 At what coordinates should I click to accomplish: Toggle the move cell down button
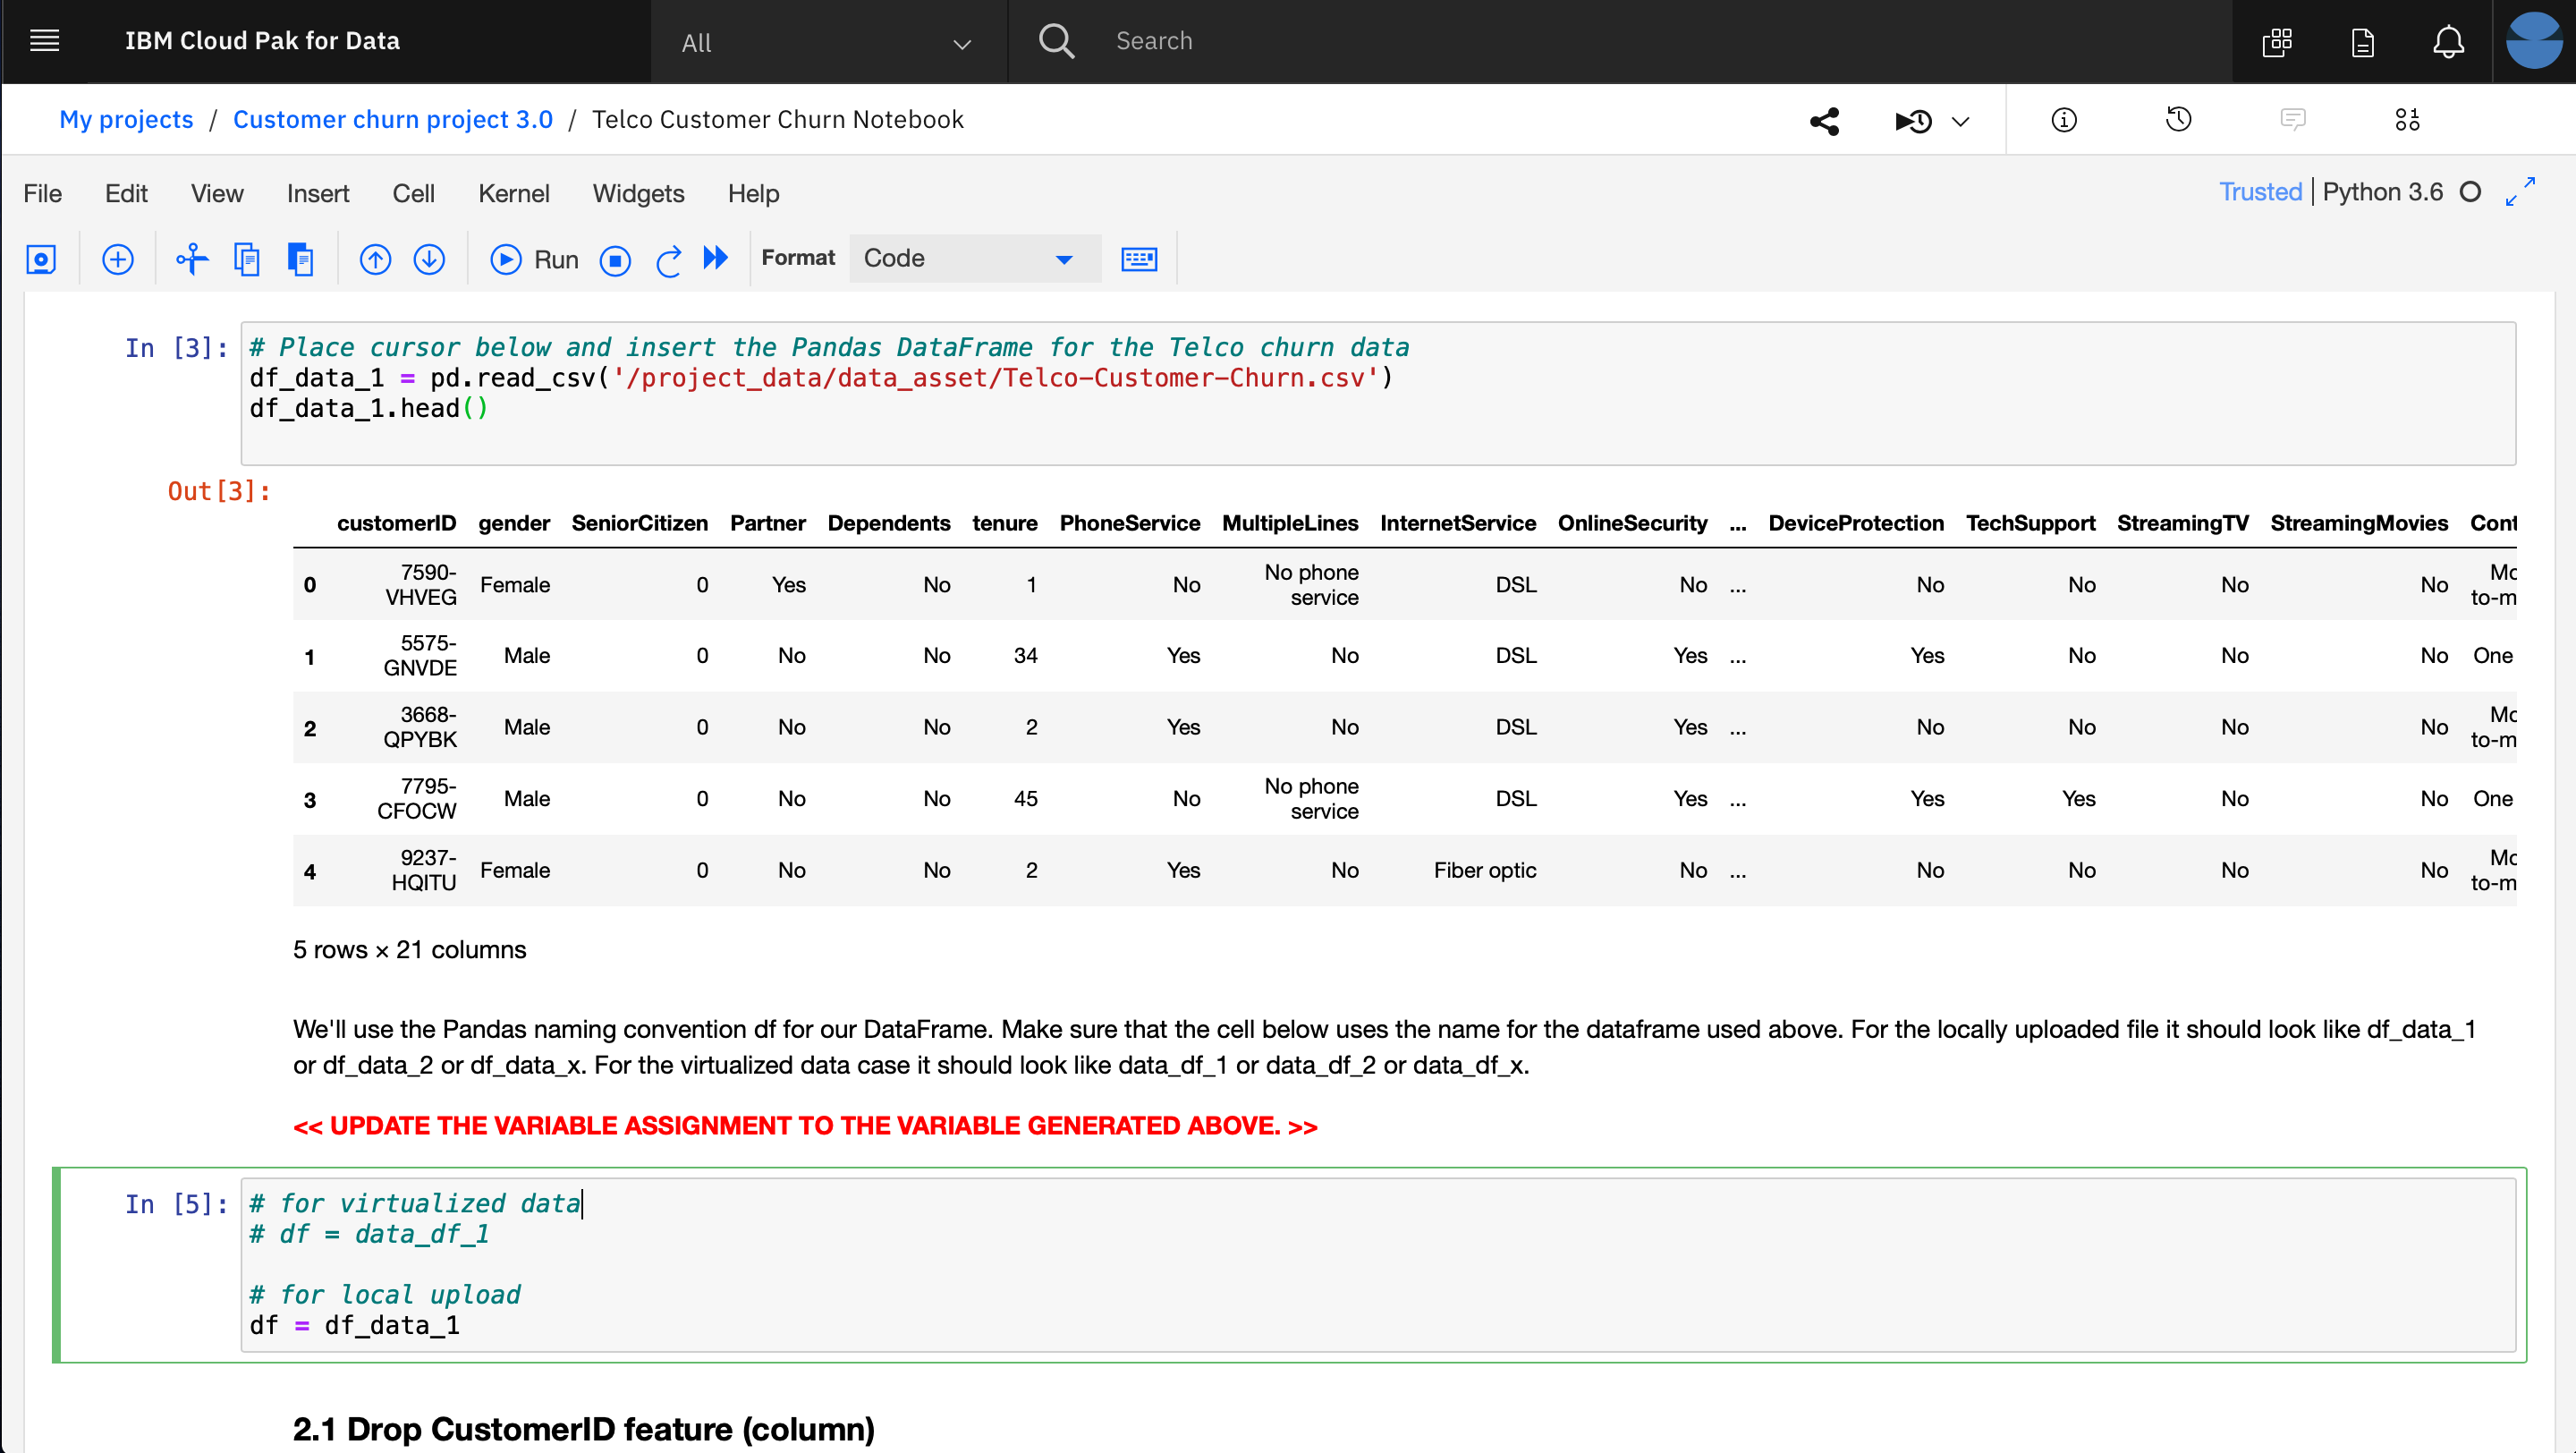point(430,259)
